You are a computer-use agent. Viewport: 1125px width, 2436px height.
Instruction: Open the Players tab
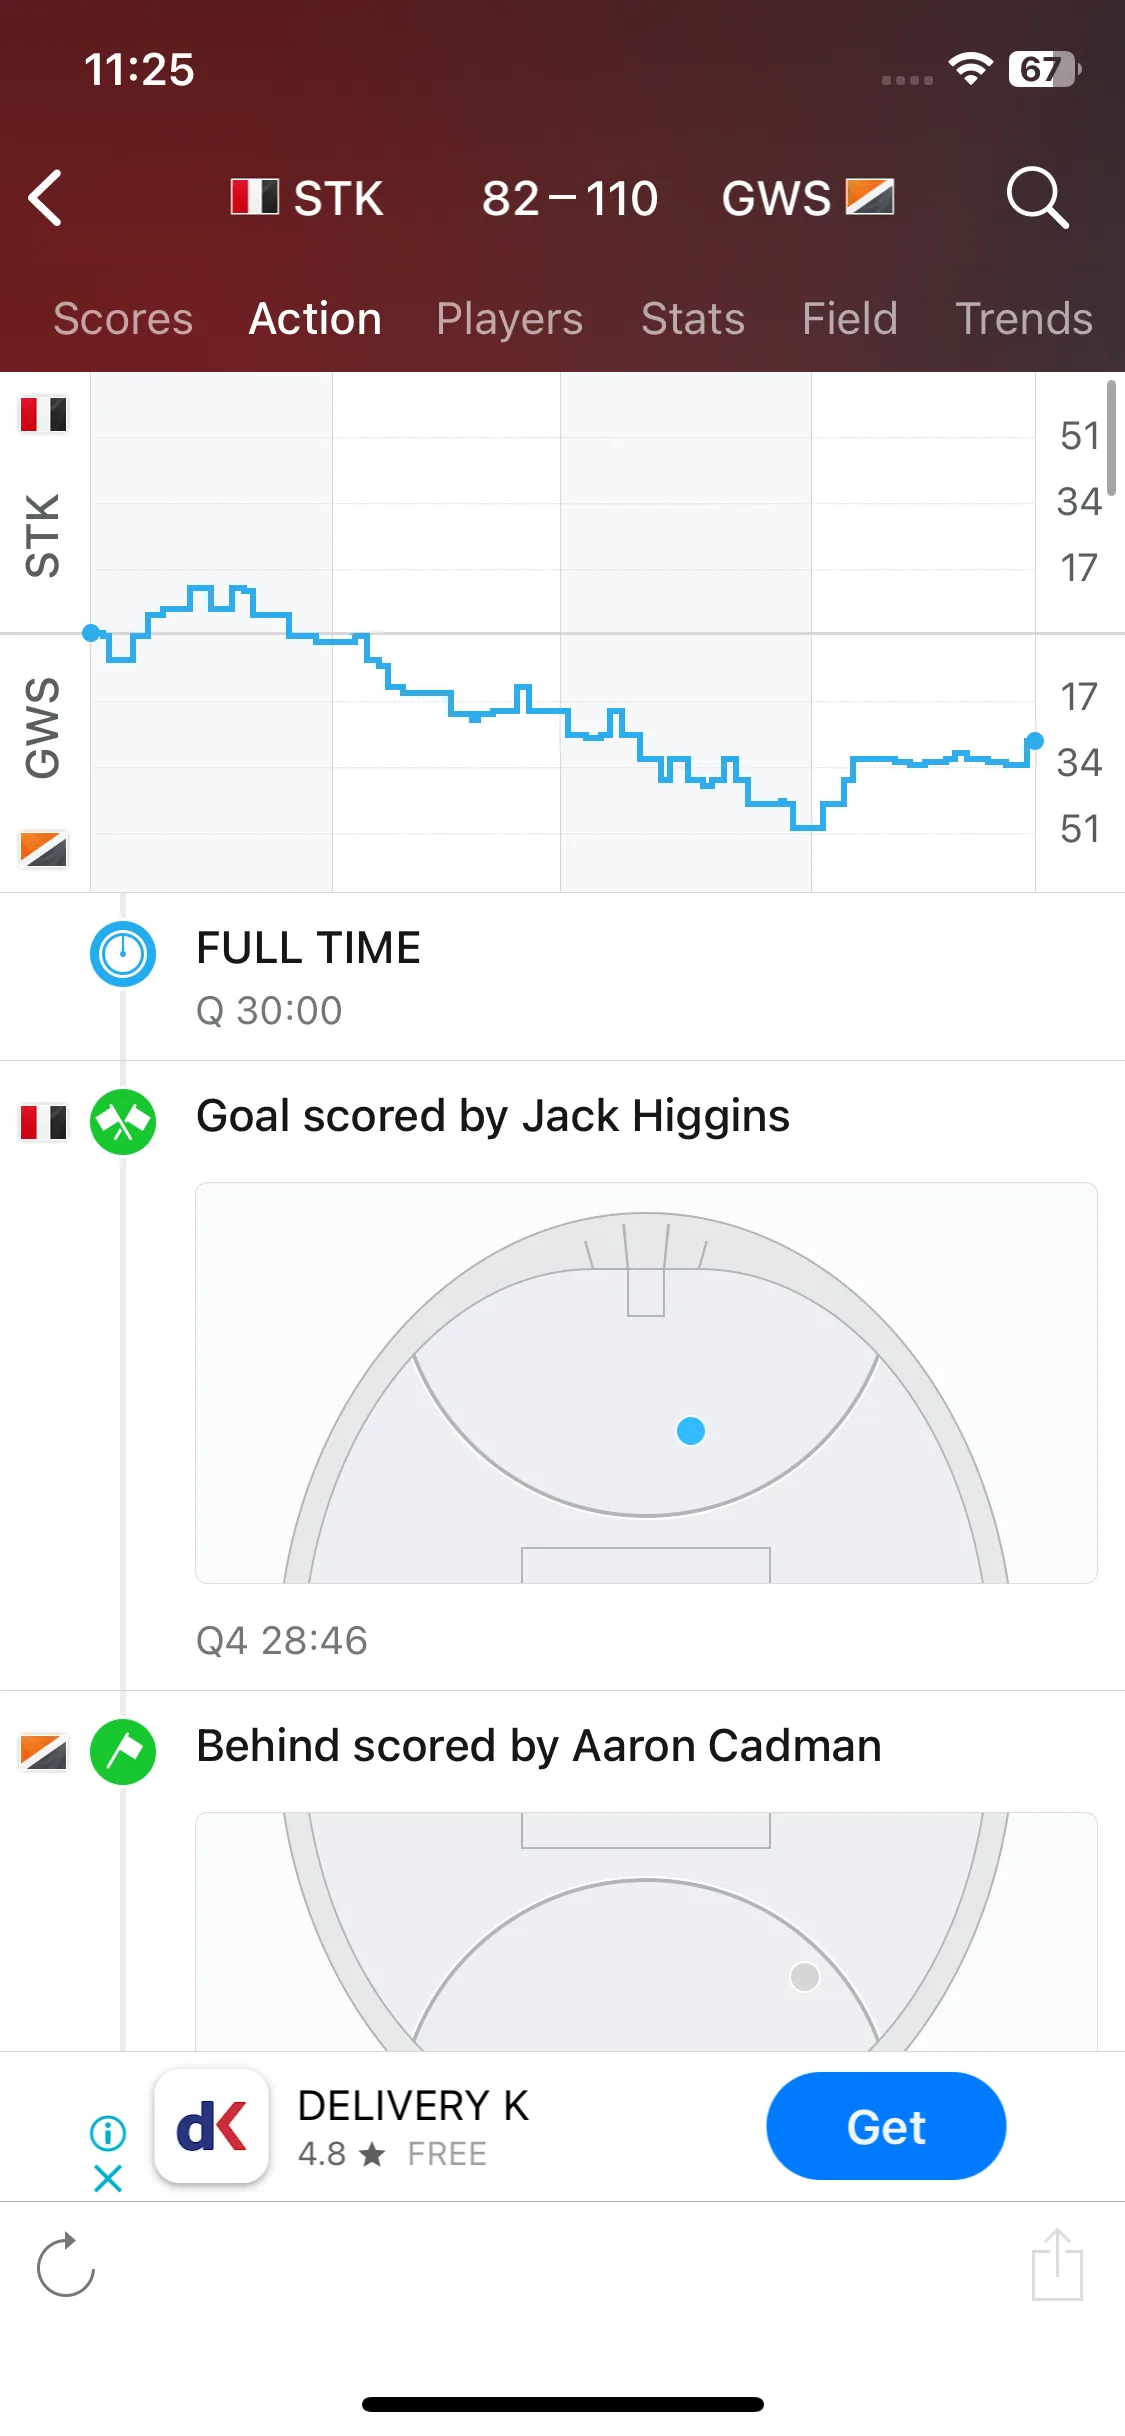coord(510,319)
